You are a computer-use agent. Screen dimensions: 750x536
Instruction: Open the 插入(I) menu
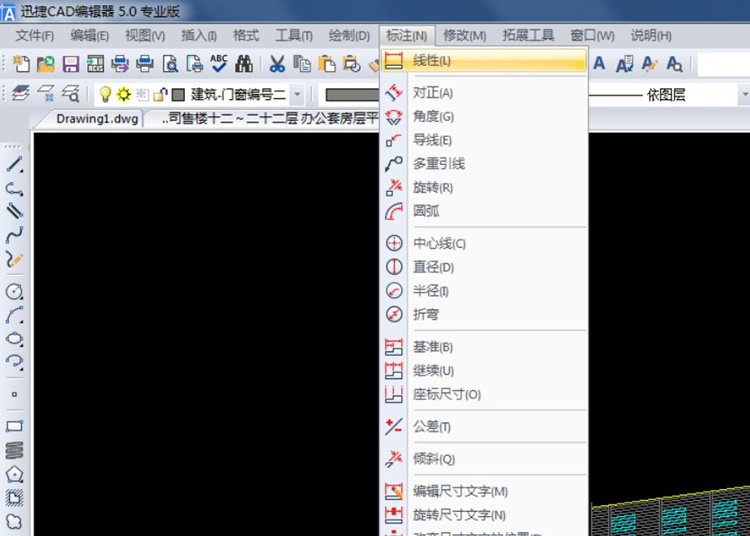click(199, 35)
